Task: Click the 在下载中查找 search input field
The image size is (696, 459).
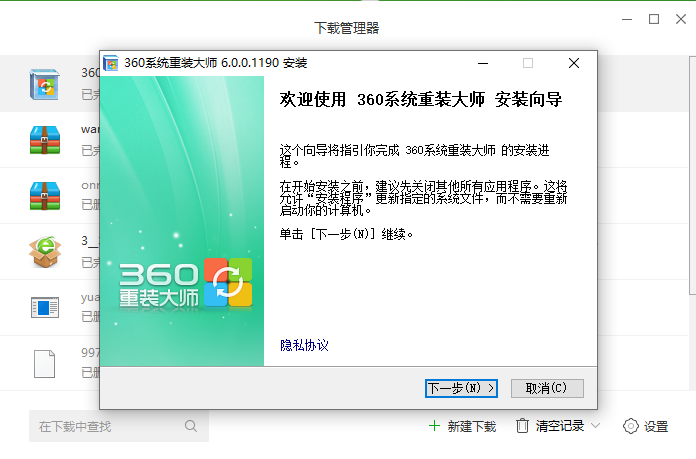Action: 119,426
